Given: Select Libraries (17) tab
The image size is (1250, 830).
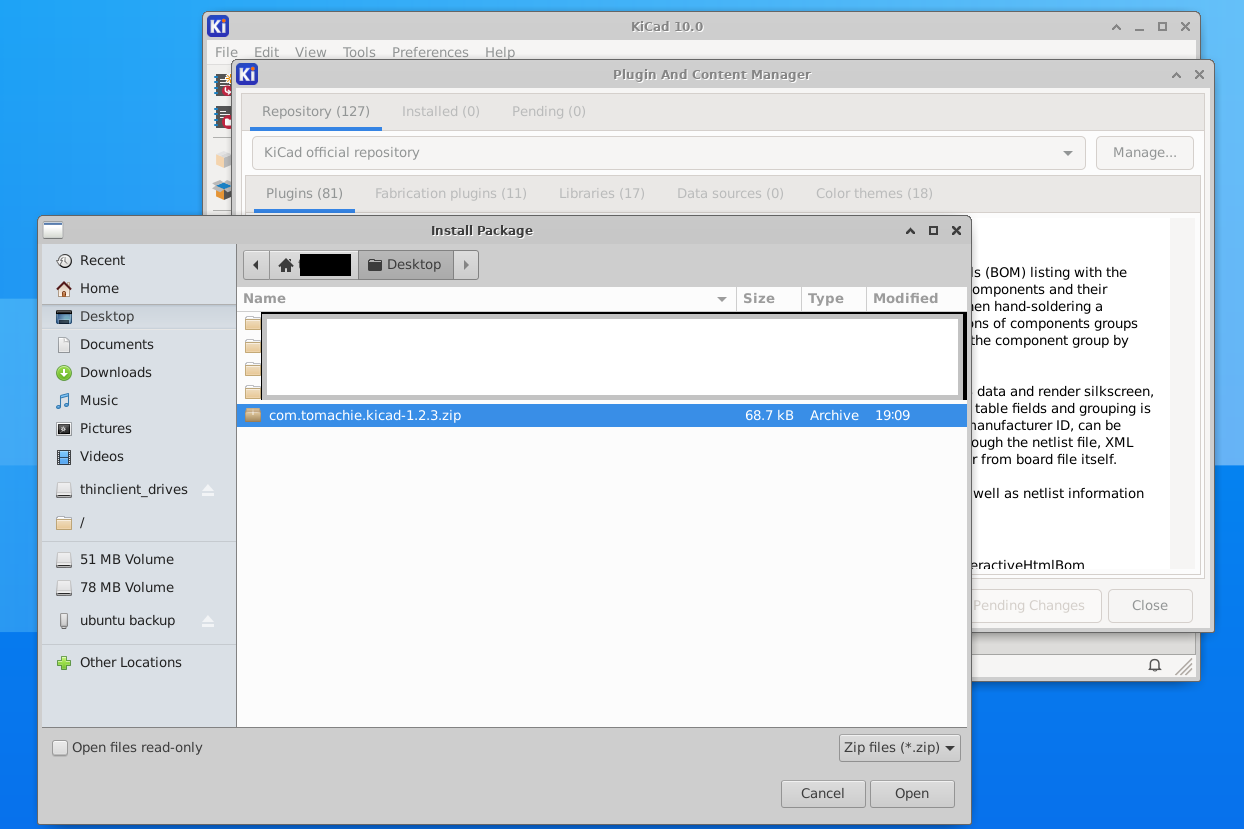Looking at the screenshot, I should (602, 193).
